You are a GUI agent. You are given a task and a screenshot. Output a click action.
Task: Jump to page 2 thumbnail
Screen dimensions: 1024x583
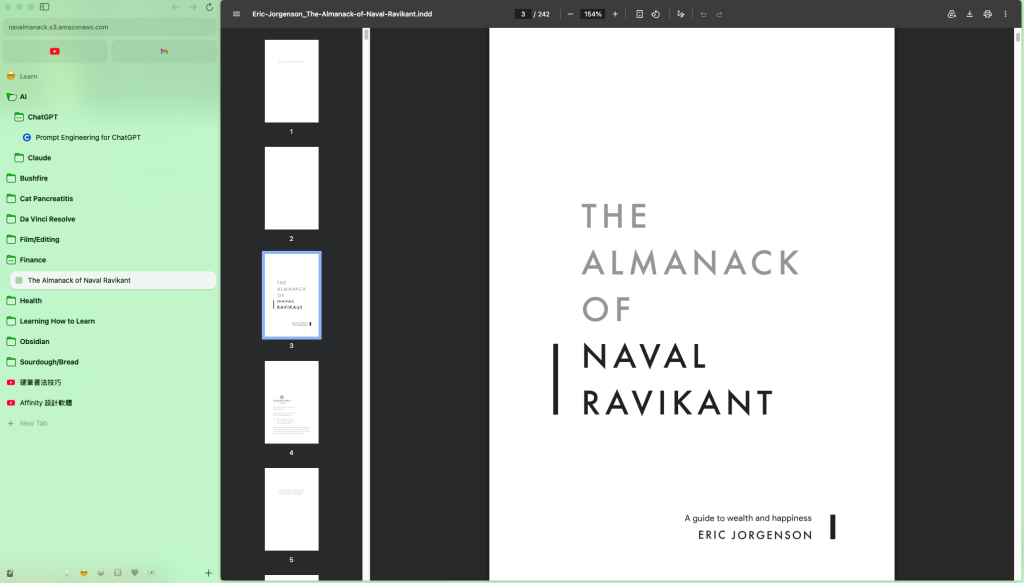pos(291,188)
